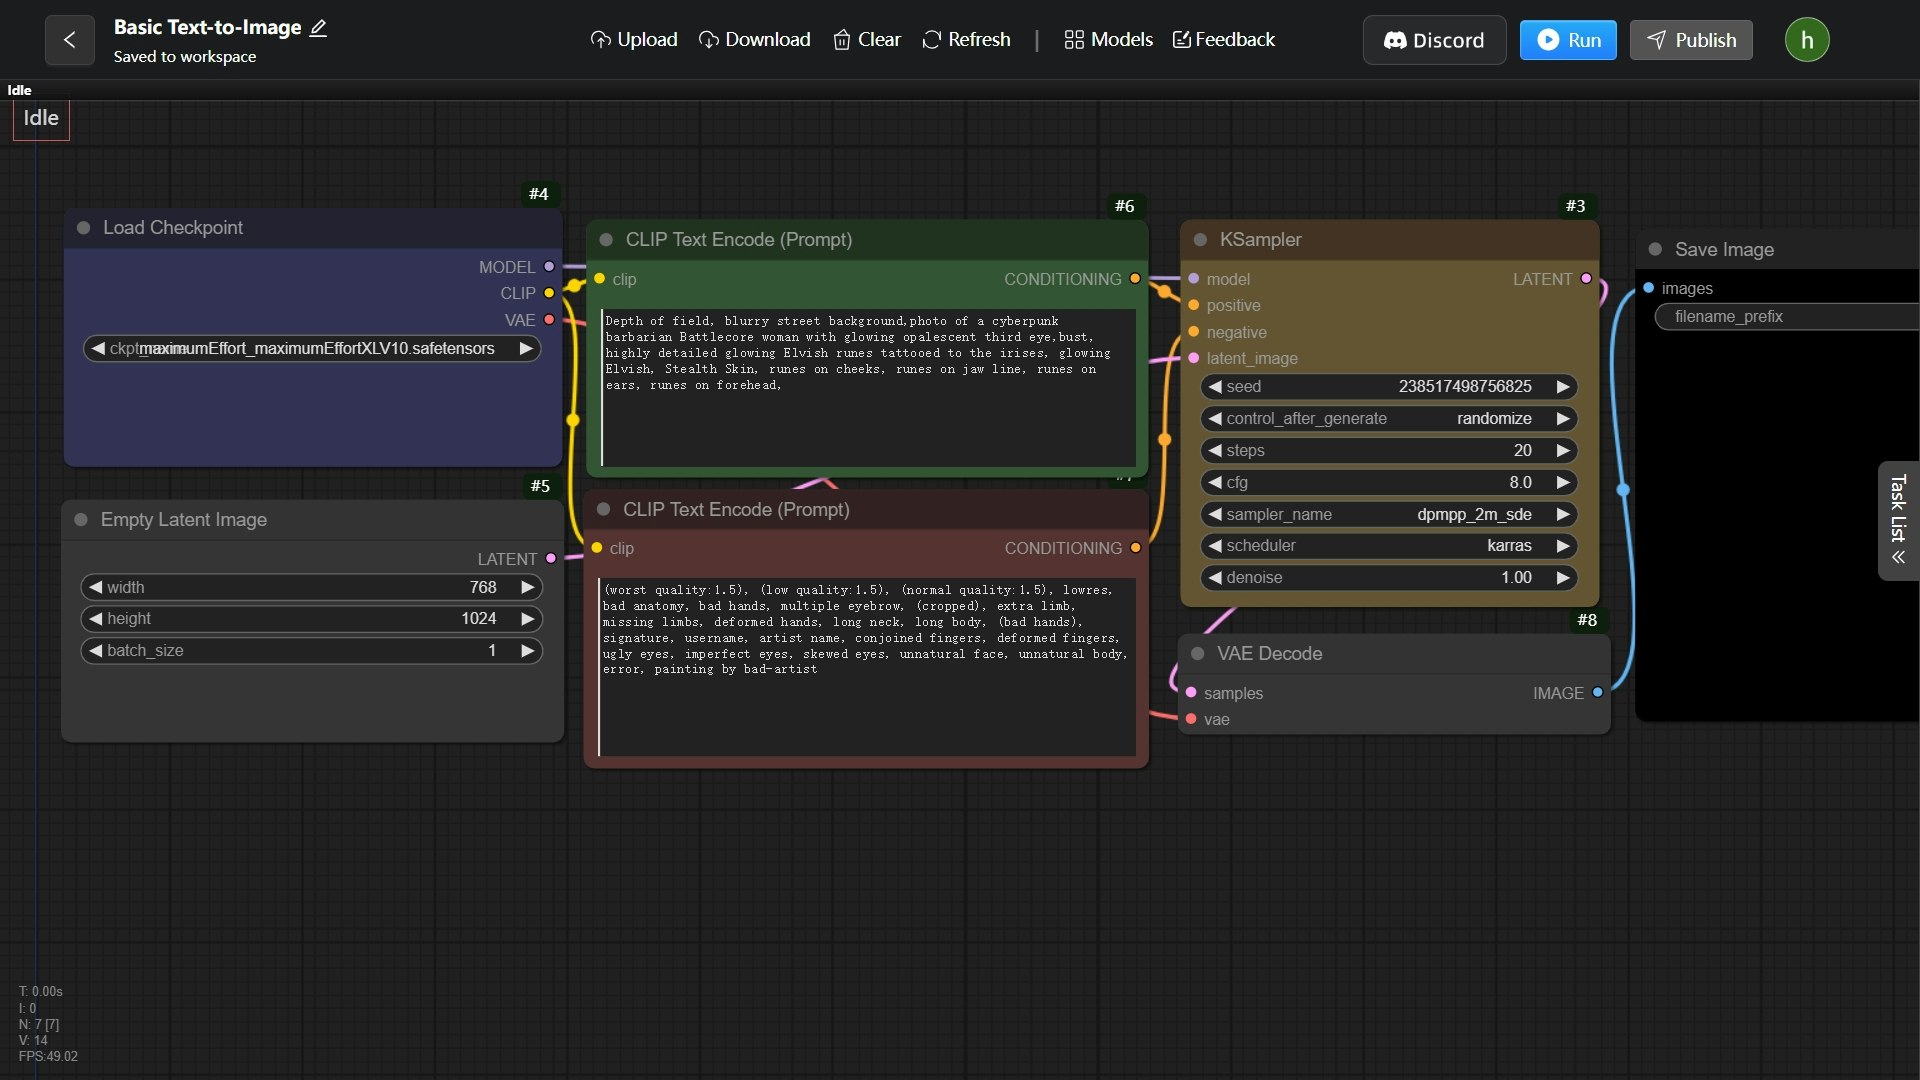Open the checkpoint name safetensors selector
Viewport: 1920px width, 1080px height.
pos(311,349)
